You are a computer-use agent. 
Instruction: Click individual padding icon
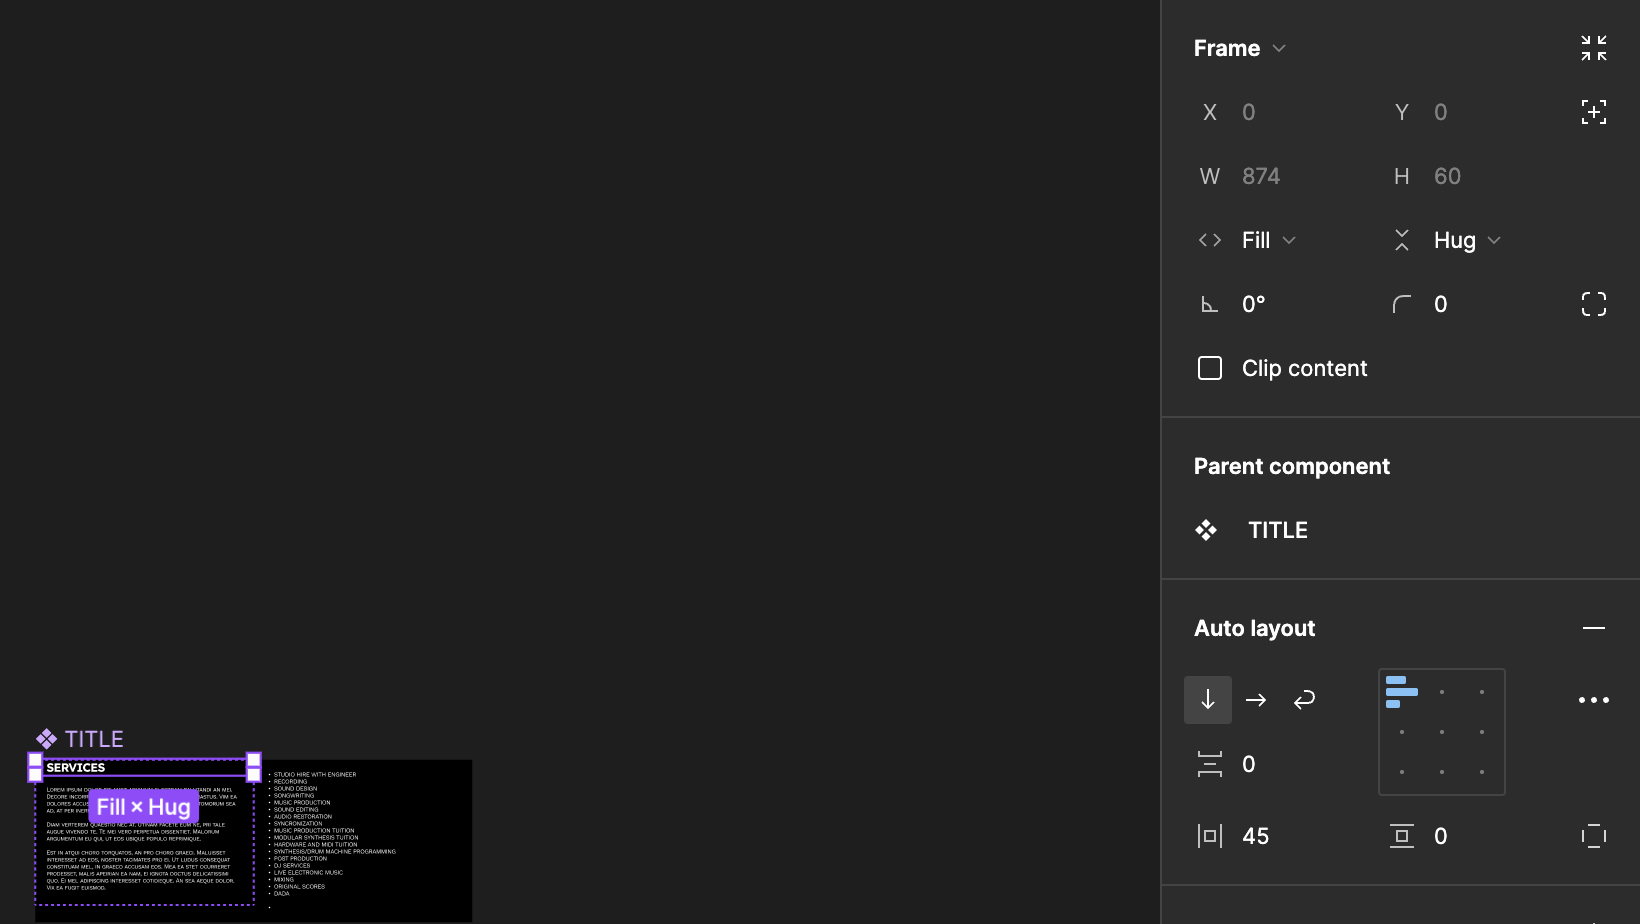coord(1594,836)
